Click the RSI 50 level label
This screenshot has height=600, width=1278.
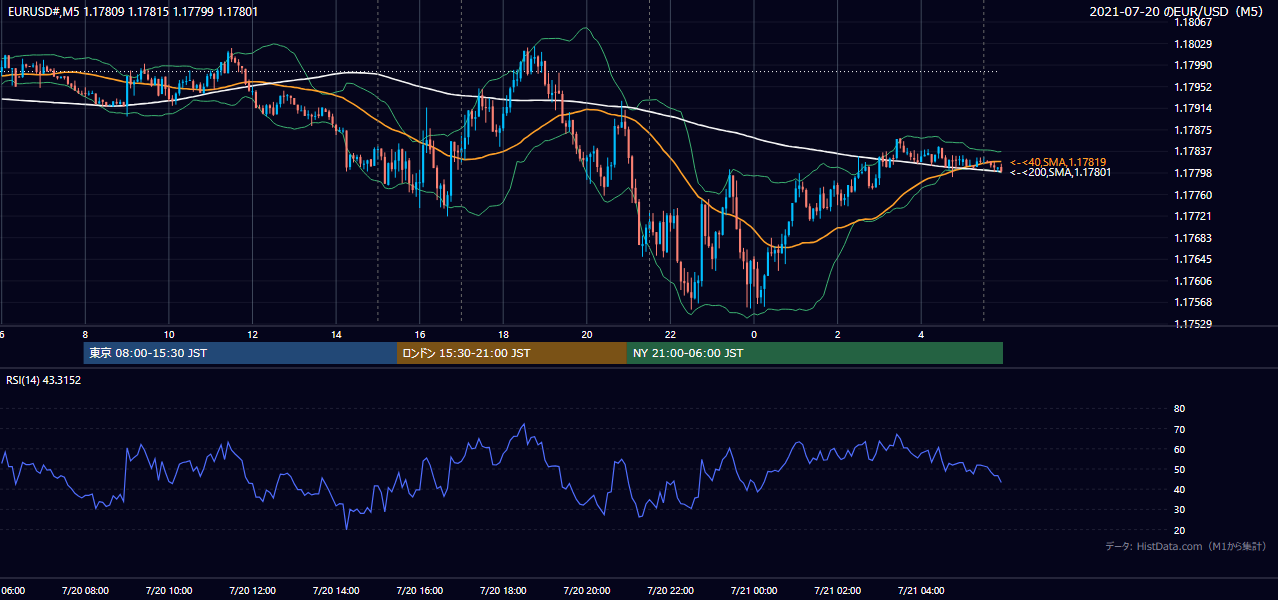1179,469
